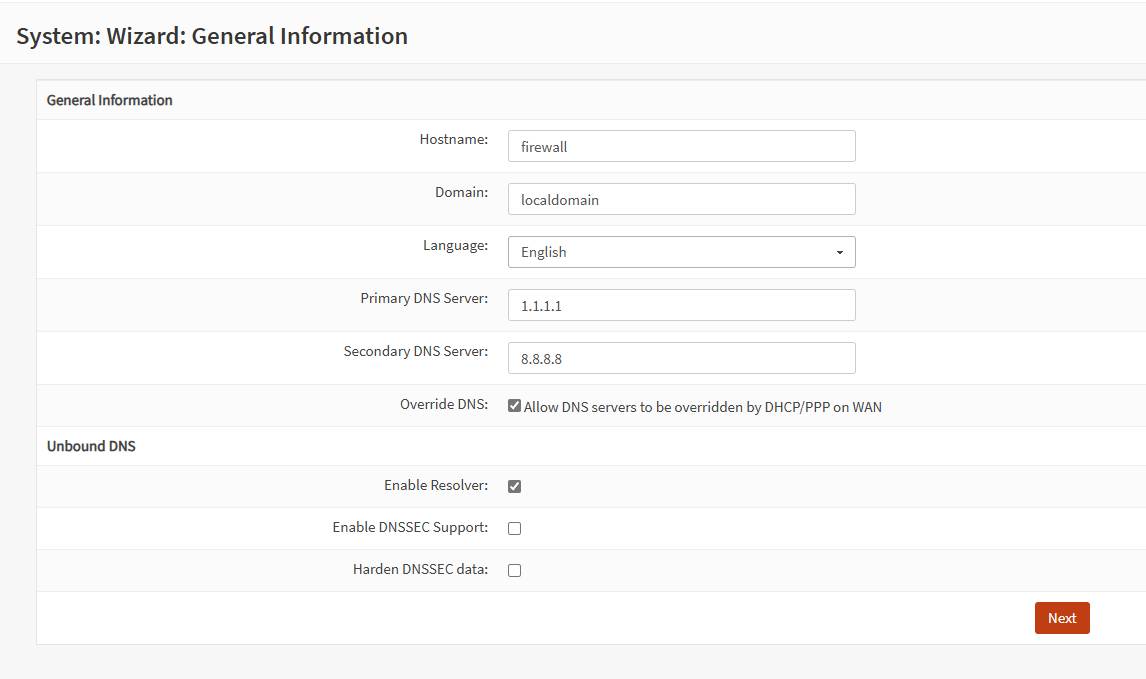Click the page title System: Wizard: General Information
This screenshot has width=1146, height=679.
(x=212, y=36)
